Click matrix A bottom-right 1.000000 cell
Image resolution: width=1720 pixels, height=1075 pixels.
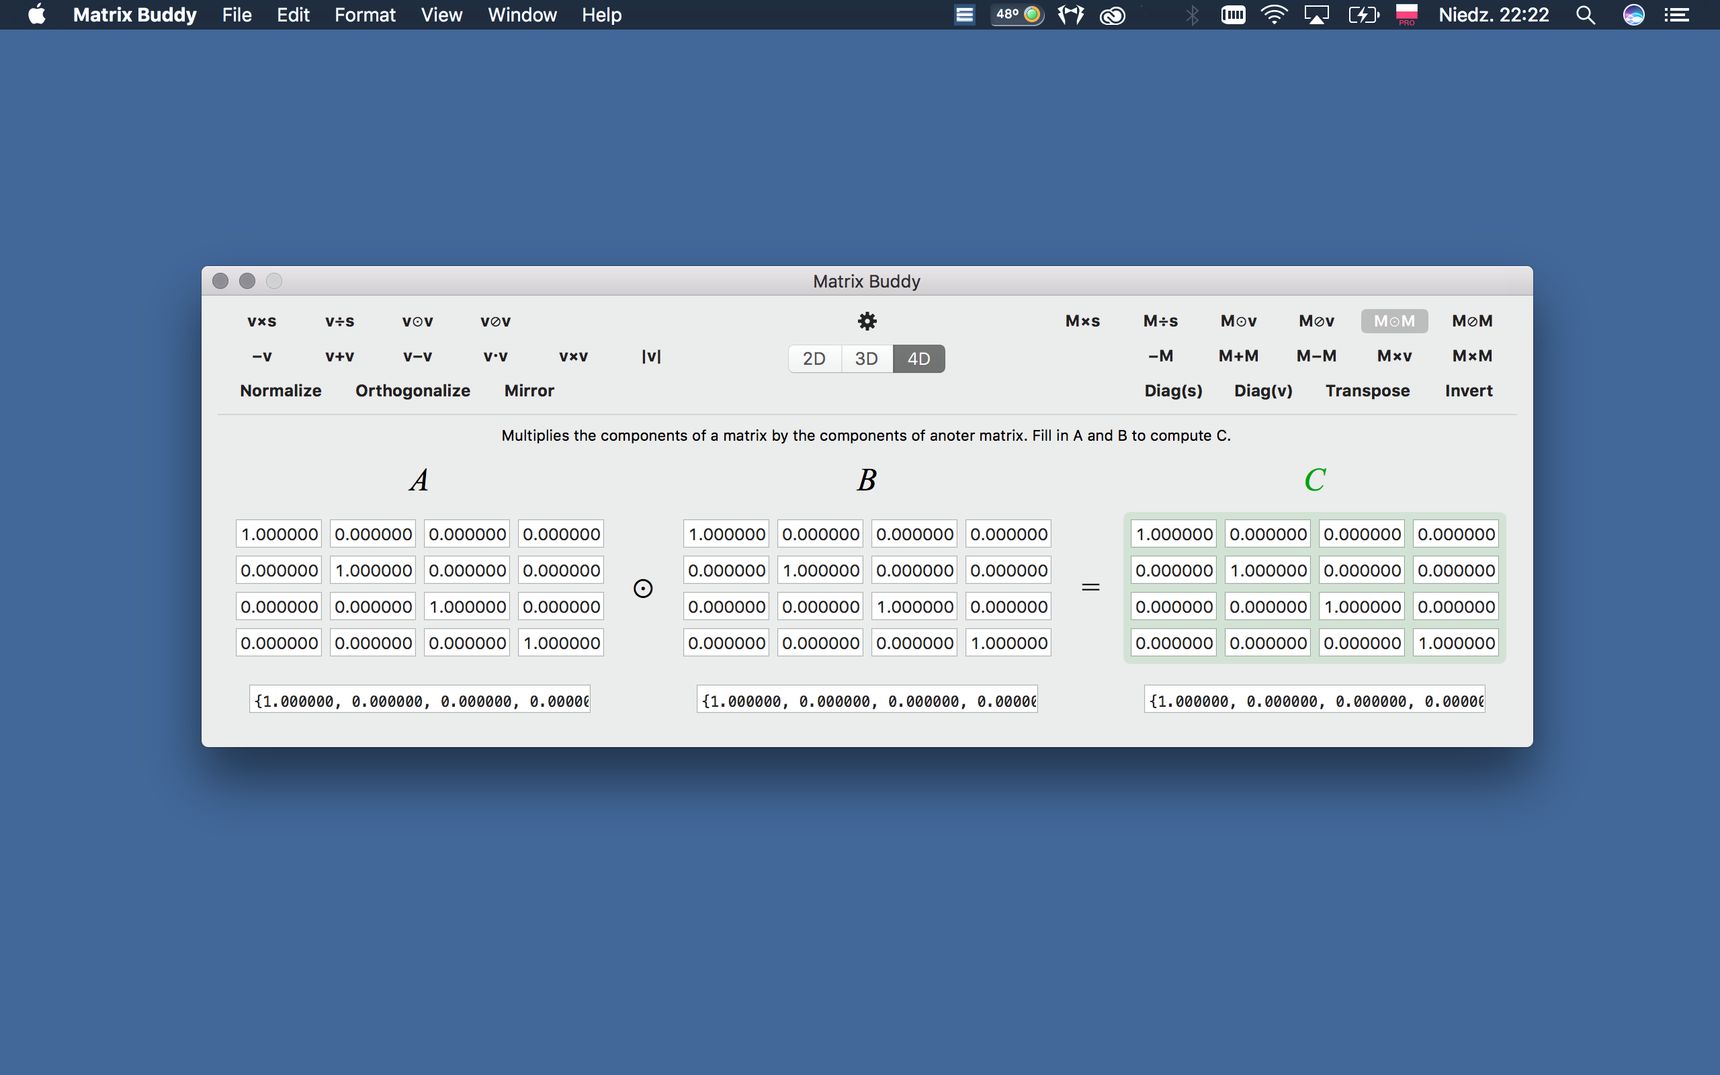[561, 643]
